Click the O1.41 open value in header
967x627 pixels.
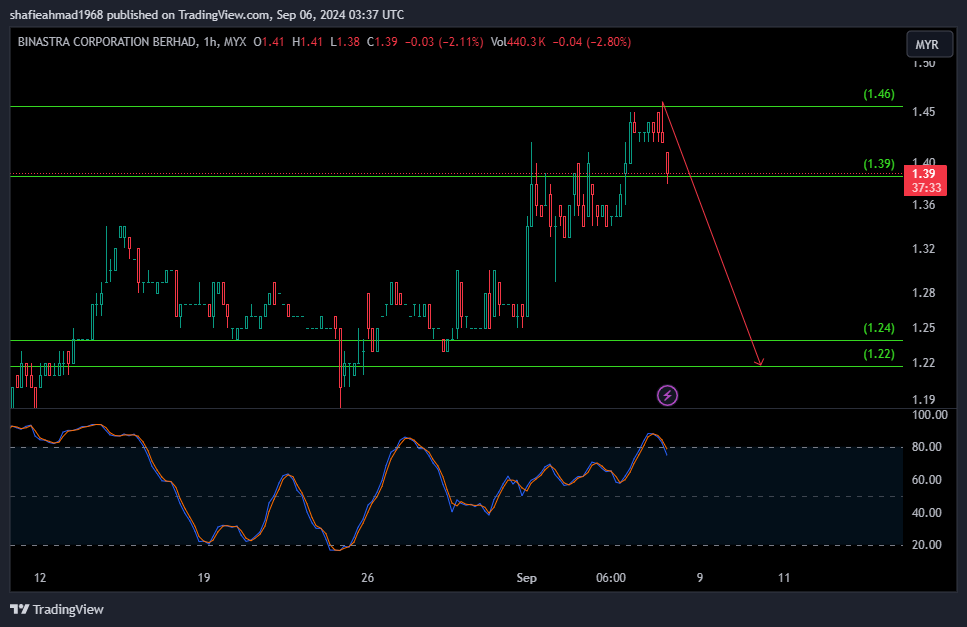[x=269, y=42]
